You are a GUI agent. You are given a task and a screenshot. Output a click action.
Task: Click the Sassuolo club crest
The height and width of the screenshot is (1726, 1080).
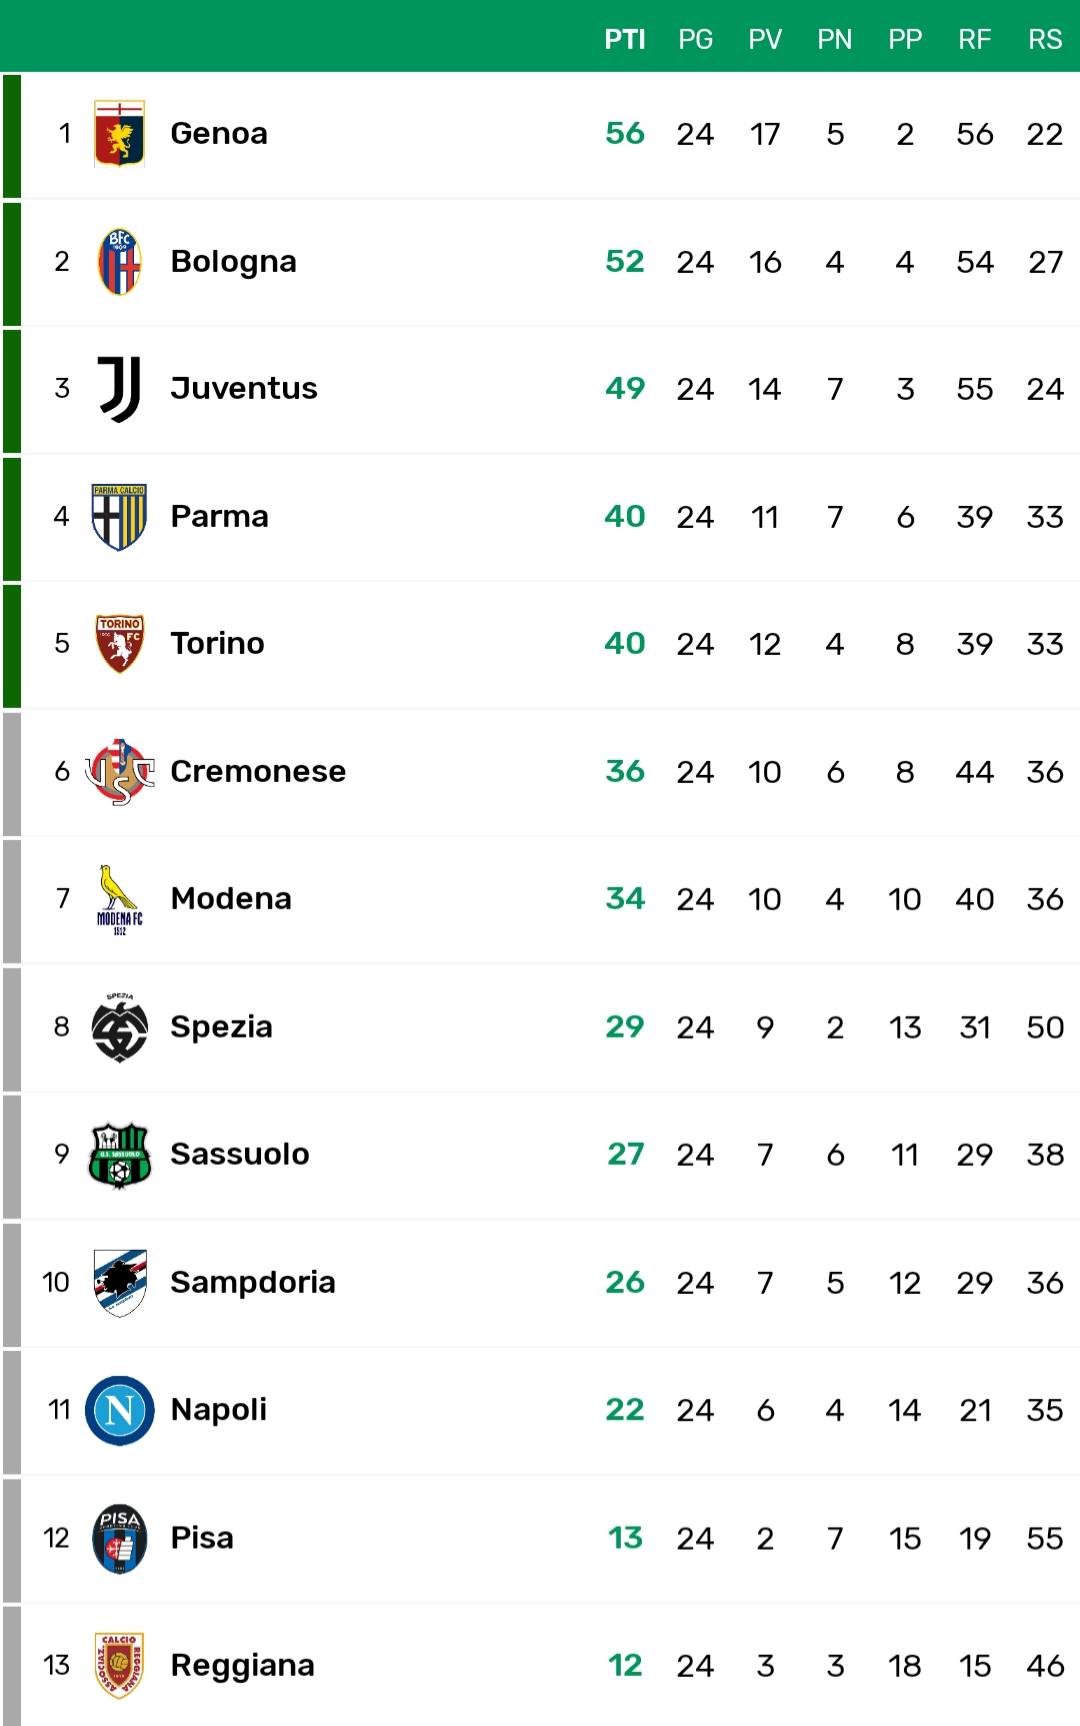point(119,1155)
